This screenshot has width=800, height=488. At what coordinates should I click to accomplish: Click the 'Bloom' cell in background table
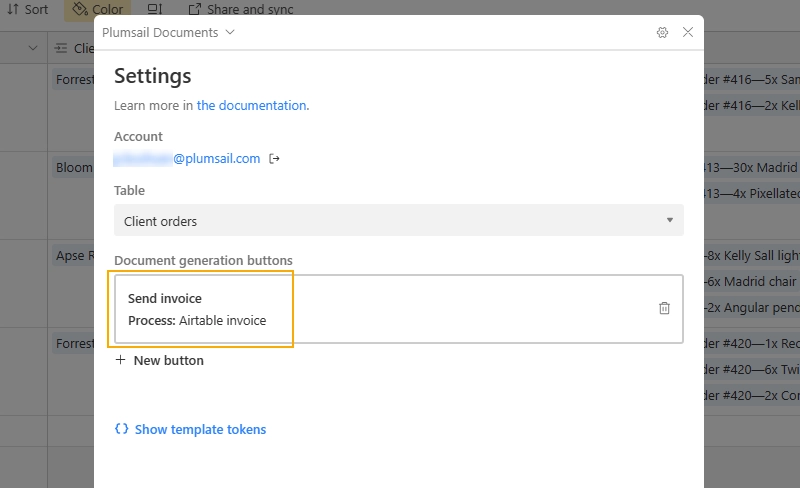click(x=74, y=167)
